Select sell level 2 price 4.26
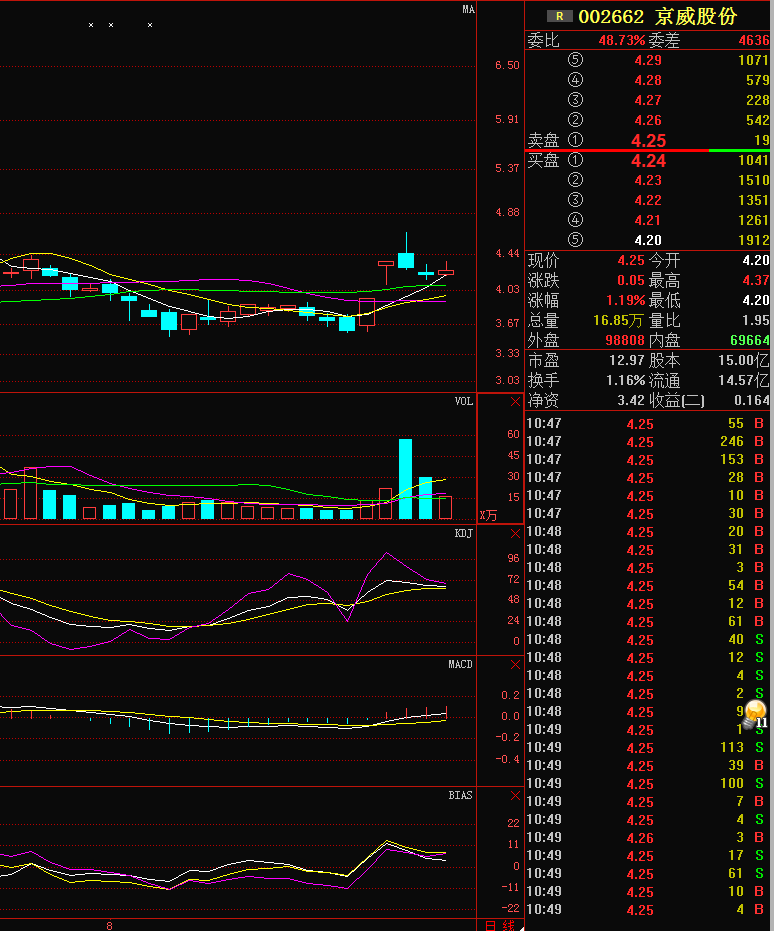The image size is (774, 931). [648, 121]
